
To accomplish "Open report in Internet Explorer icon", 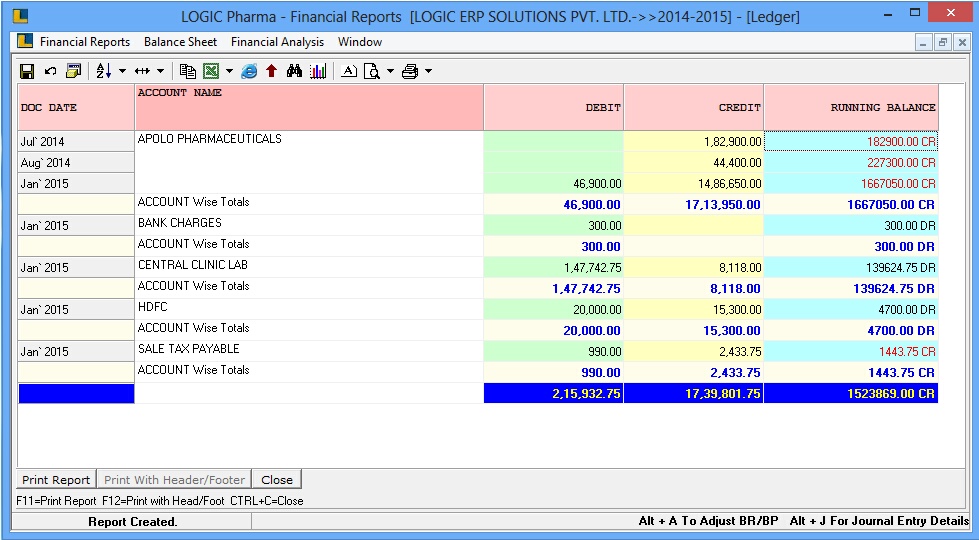I will click(248, 71).
